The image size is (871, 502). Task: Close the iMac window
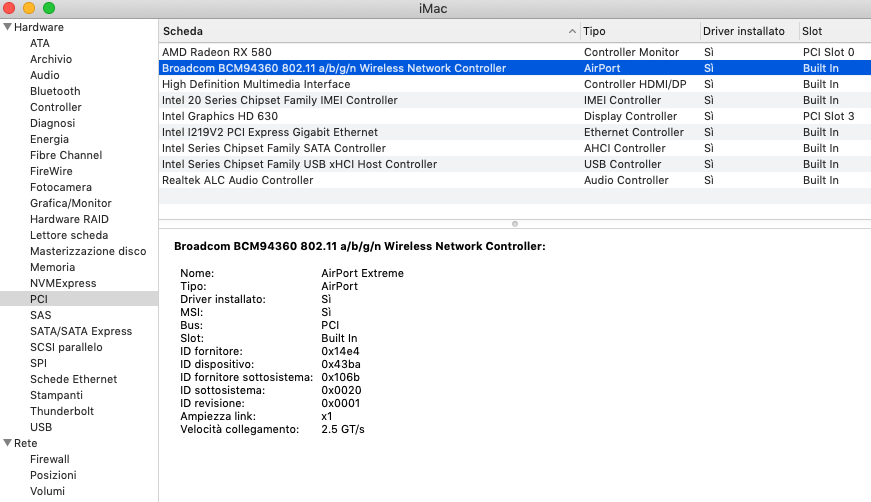[x=9, y=8]
